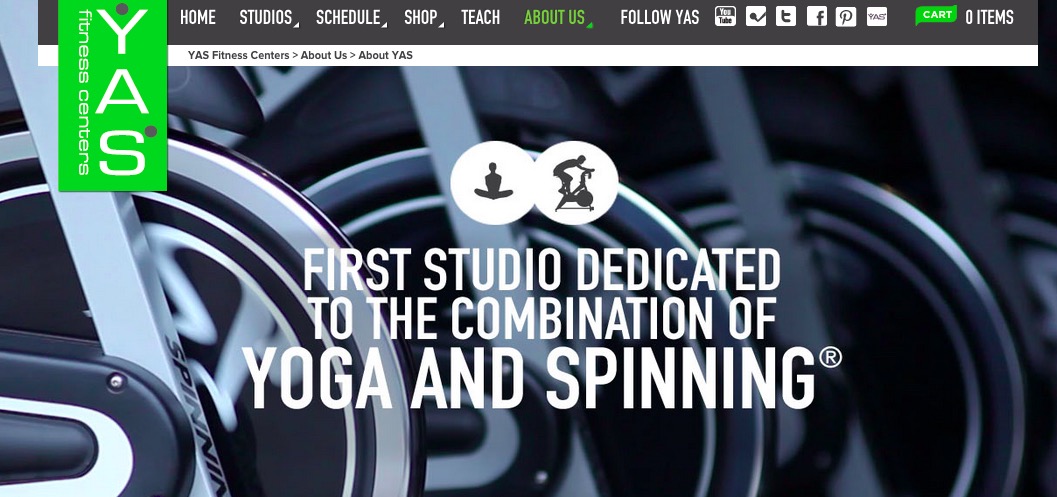
Task: Click the YAS fitness centers logo
Action: click(113, 95)
